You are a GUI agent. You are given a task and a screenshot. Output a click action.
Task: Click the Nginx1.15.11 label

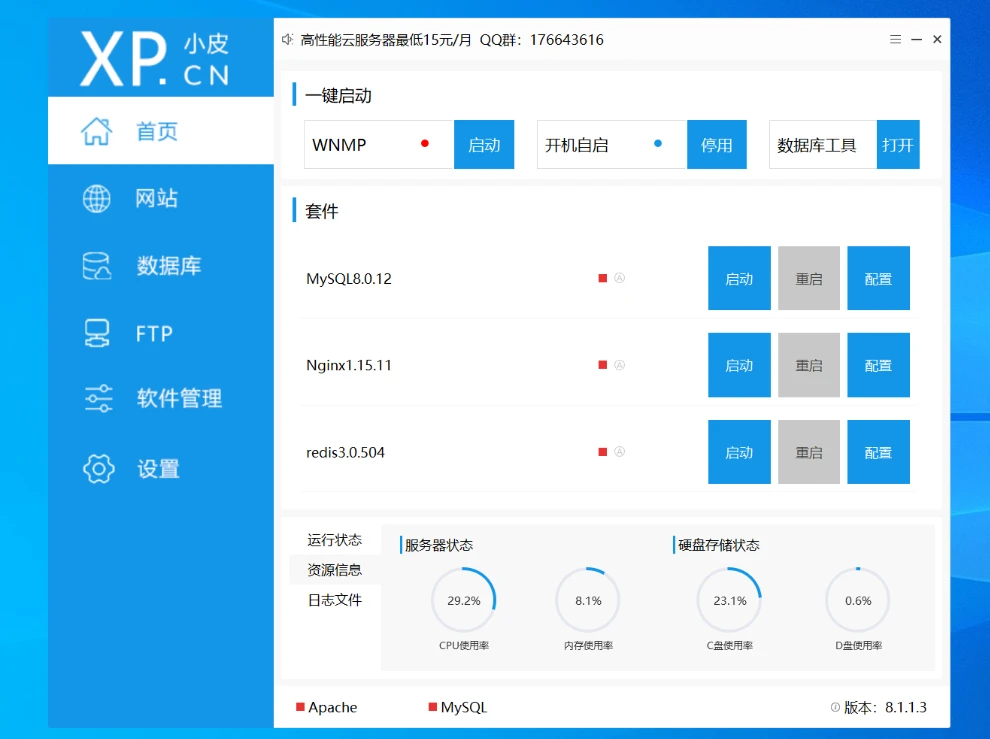pos(349,365)
